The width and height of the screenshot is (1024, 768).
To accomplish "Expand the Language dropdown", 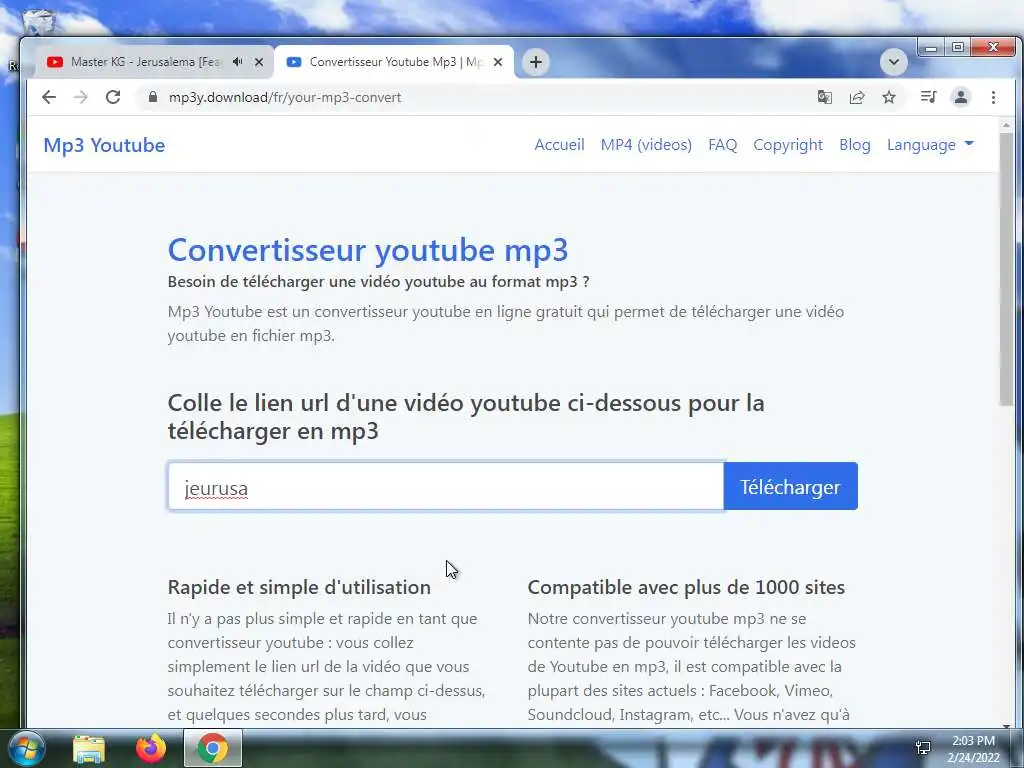I will click(929, 144).
